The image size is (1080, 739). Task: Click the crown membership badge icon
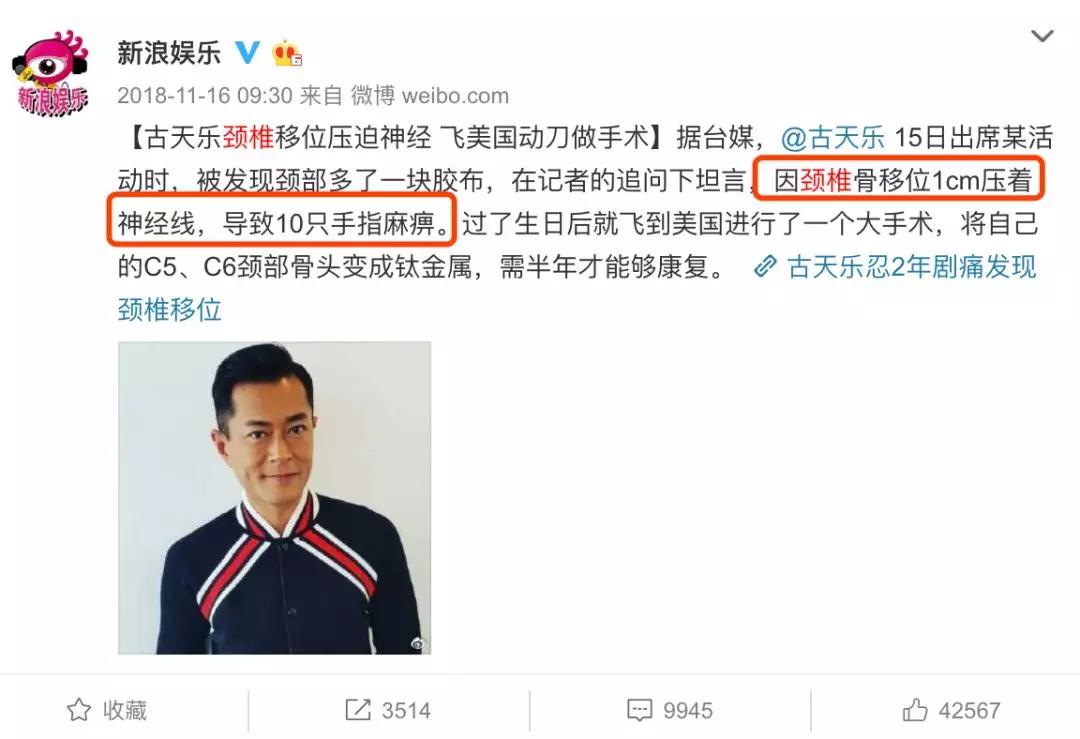[x=287, y=53]
